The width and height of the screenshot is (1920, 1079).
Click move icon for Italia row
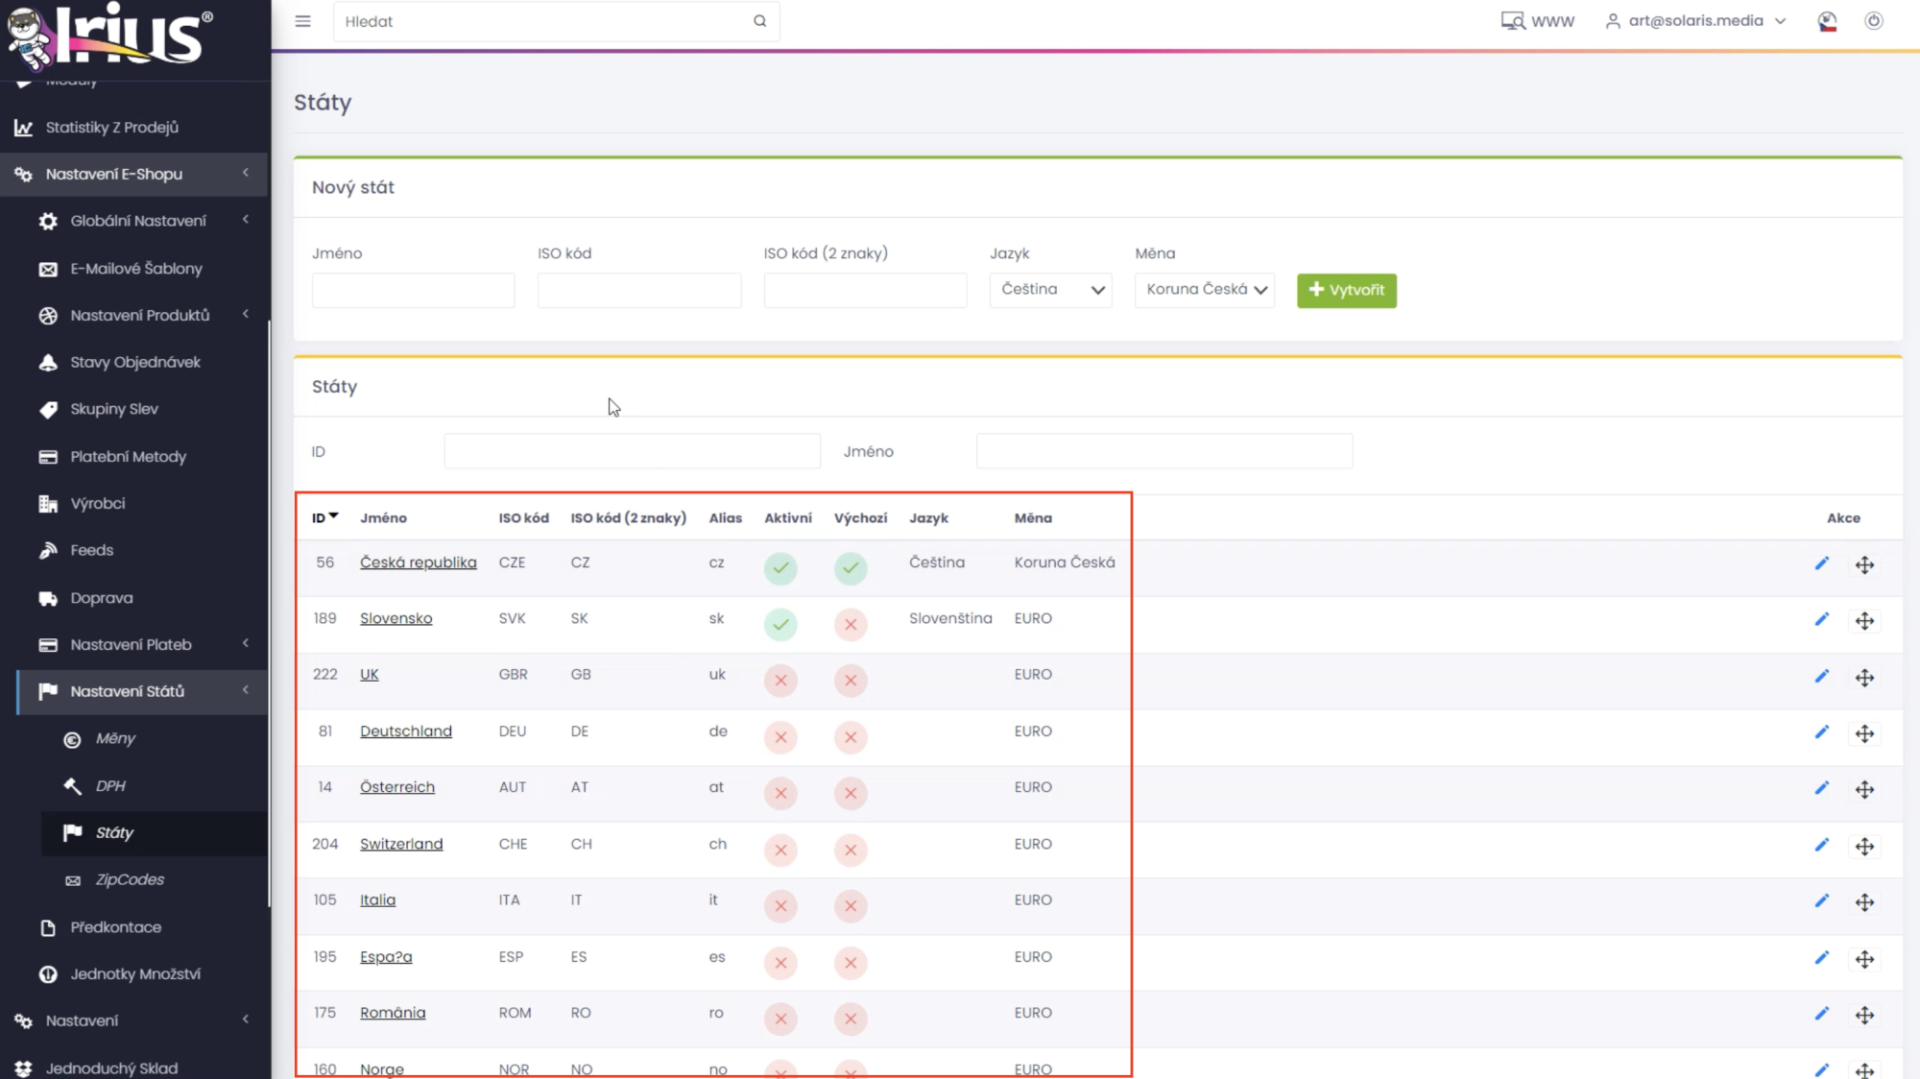coord(1865,903)
